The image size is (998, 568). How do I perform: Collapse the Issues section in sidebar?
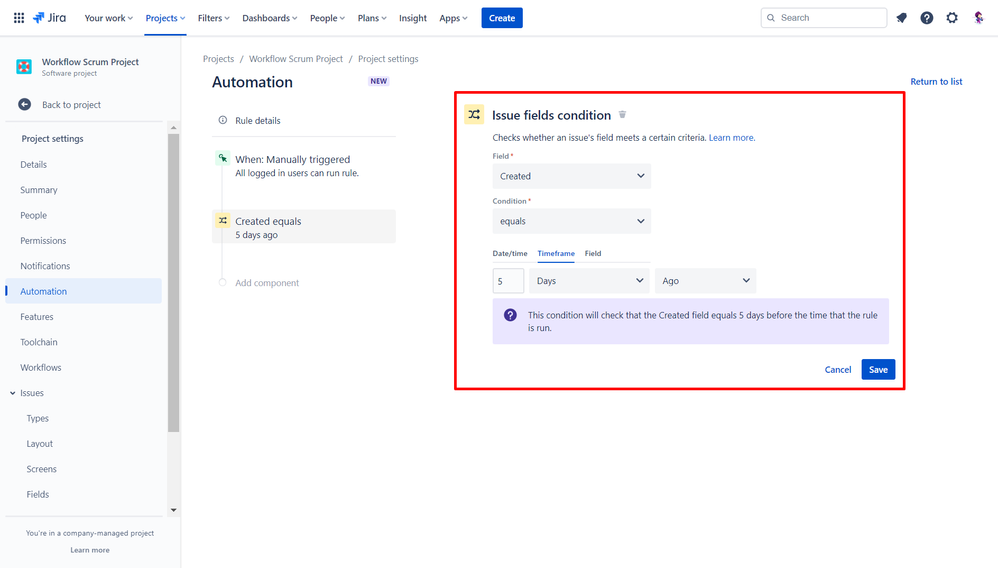pyautogui.click(x=13, y=393)
